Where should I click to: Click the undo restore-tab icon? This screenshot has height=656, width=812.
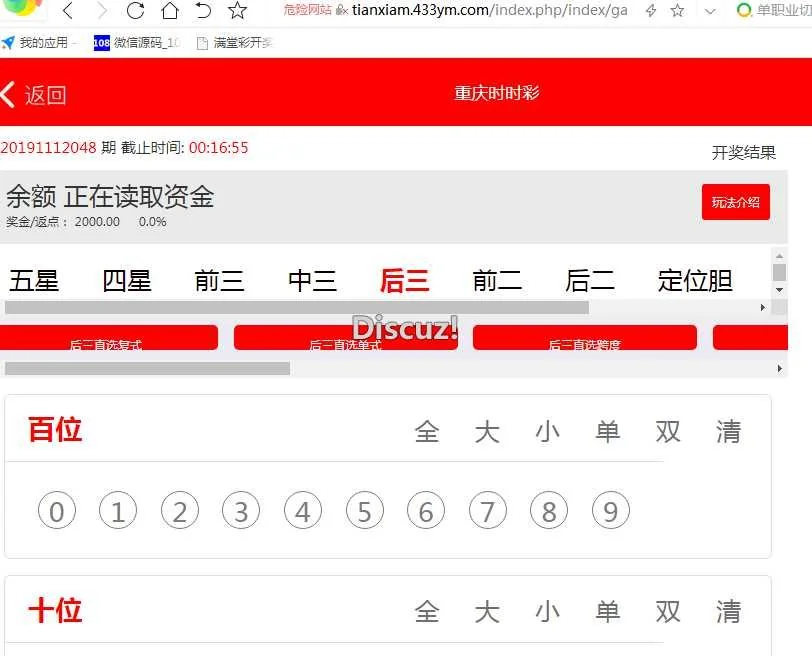203,11
